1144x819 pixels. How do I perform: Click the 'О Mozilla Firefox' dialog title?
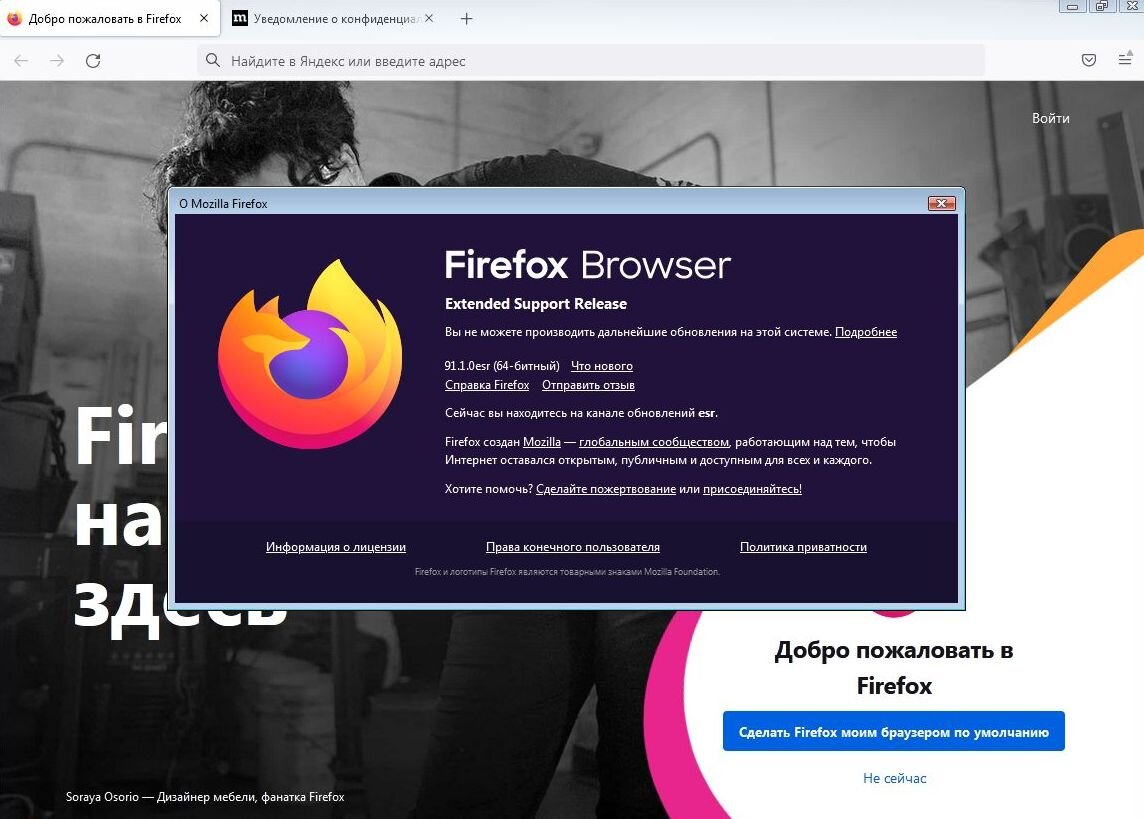click(223, 203)
